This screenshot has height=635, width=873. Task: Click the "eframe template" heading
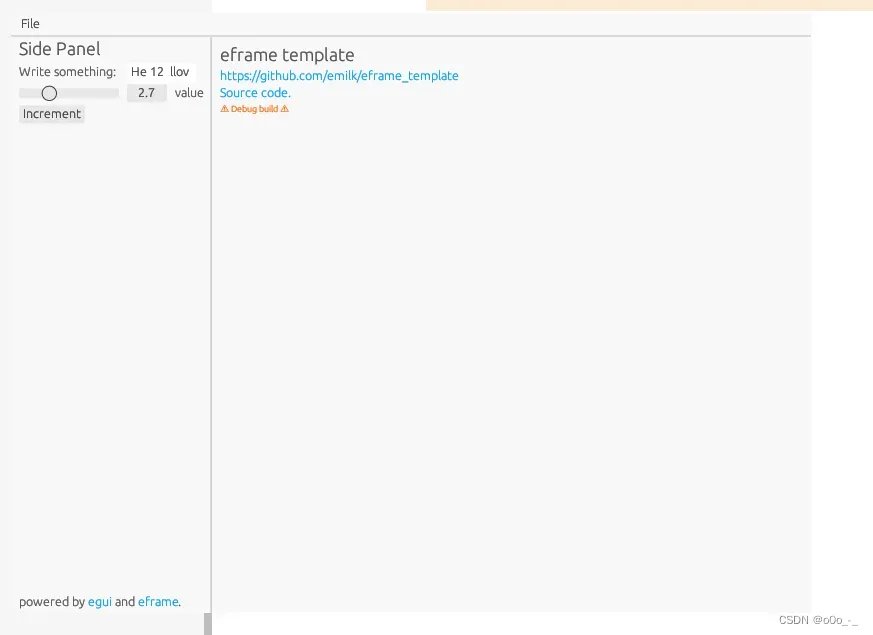(287, 55)
